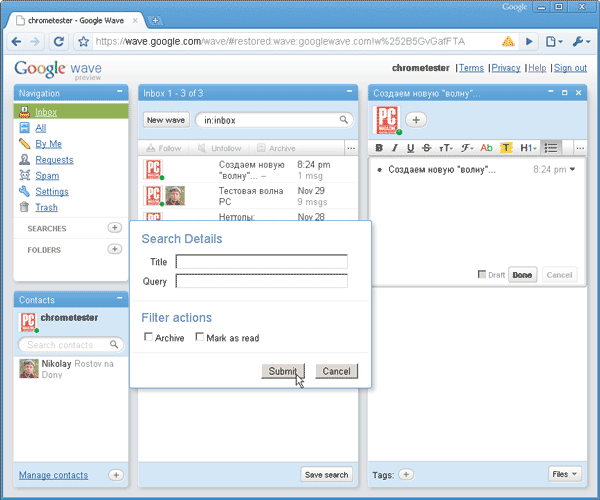
Task: Click Archive in the inbox toolbar
Action: [x=276, y=148]
